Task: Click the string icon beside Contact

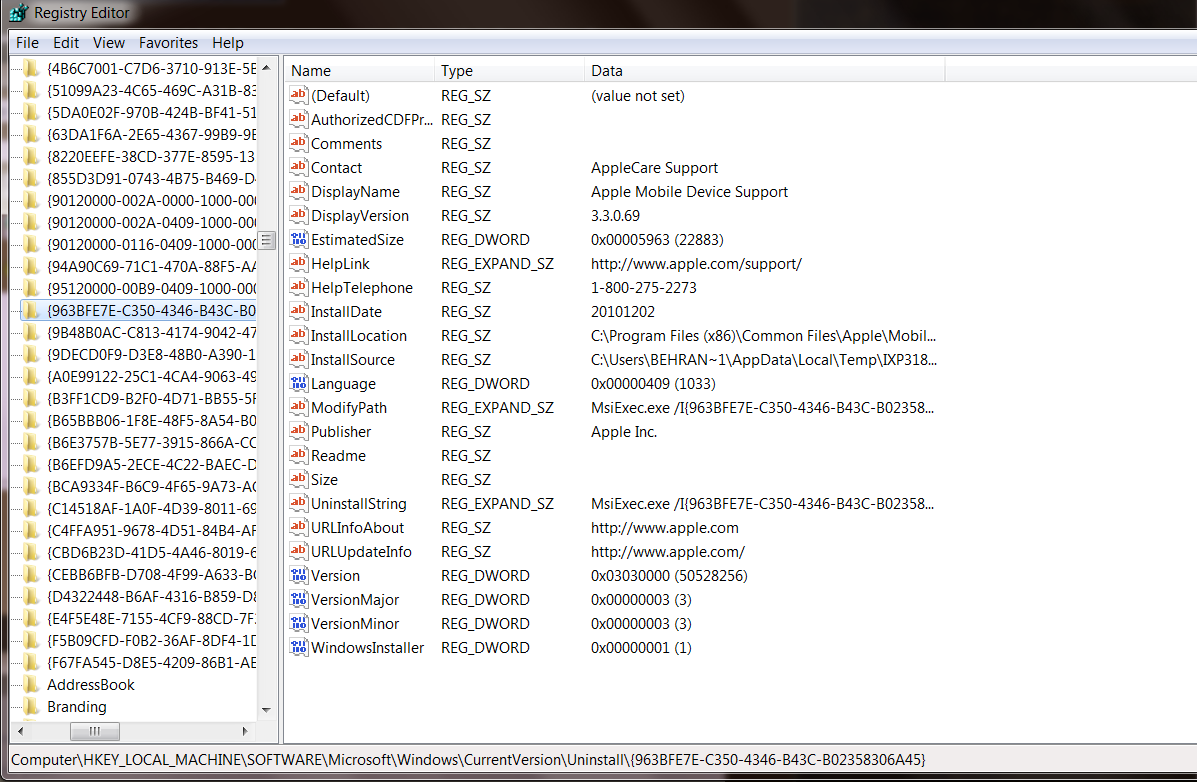Action: click(x=298, y=167)
